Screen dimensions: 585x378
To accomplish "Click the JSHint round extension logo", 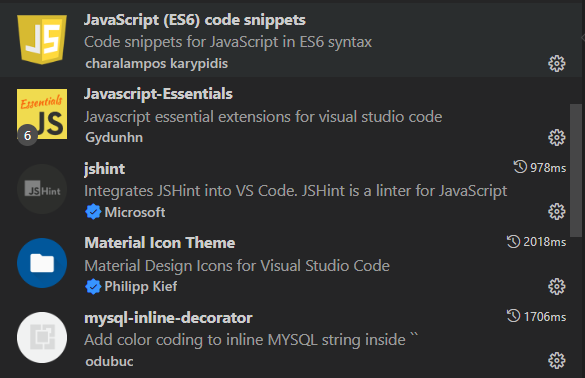I will (x=42, y=189).
